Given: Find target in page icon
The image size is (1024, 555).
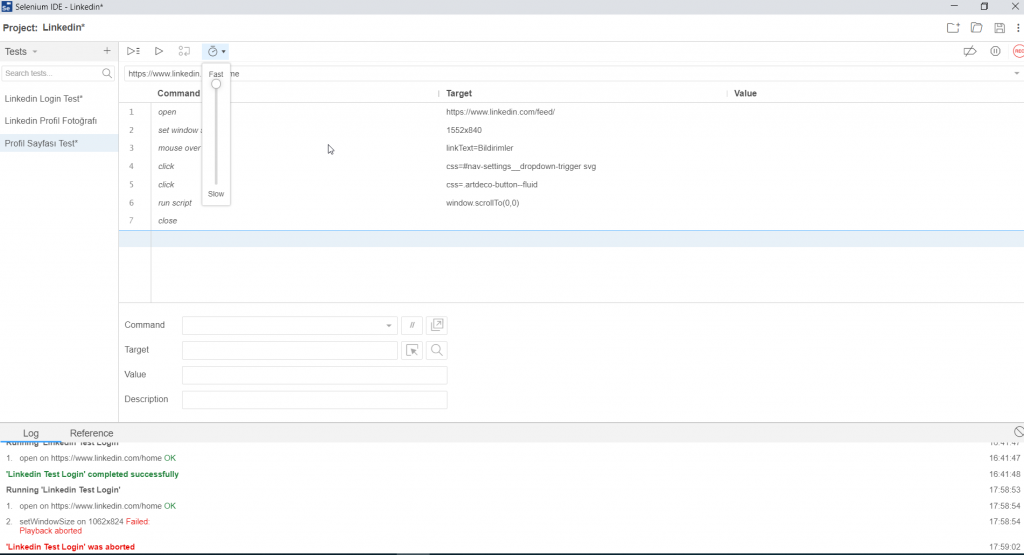Looking at the screenshot, I should point(437,351).
